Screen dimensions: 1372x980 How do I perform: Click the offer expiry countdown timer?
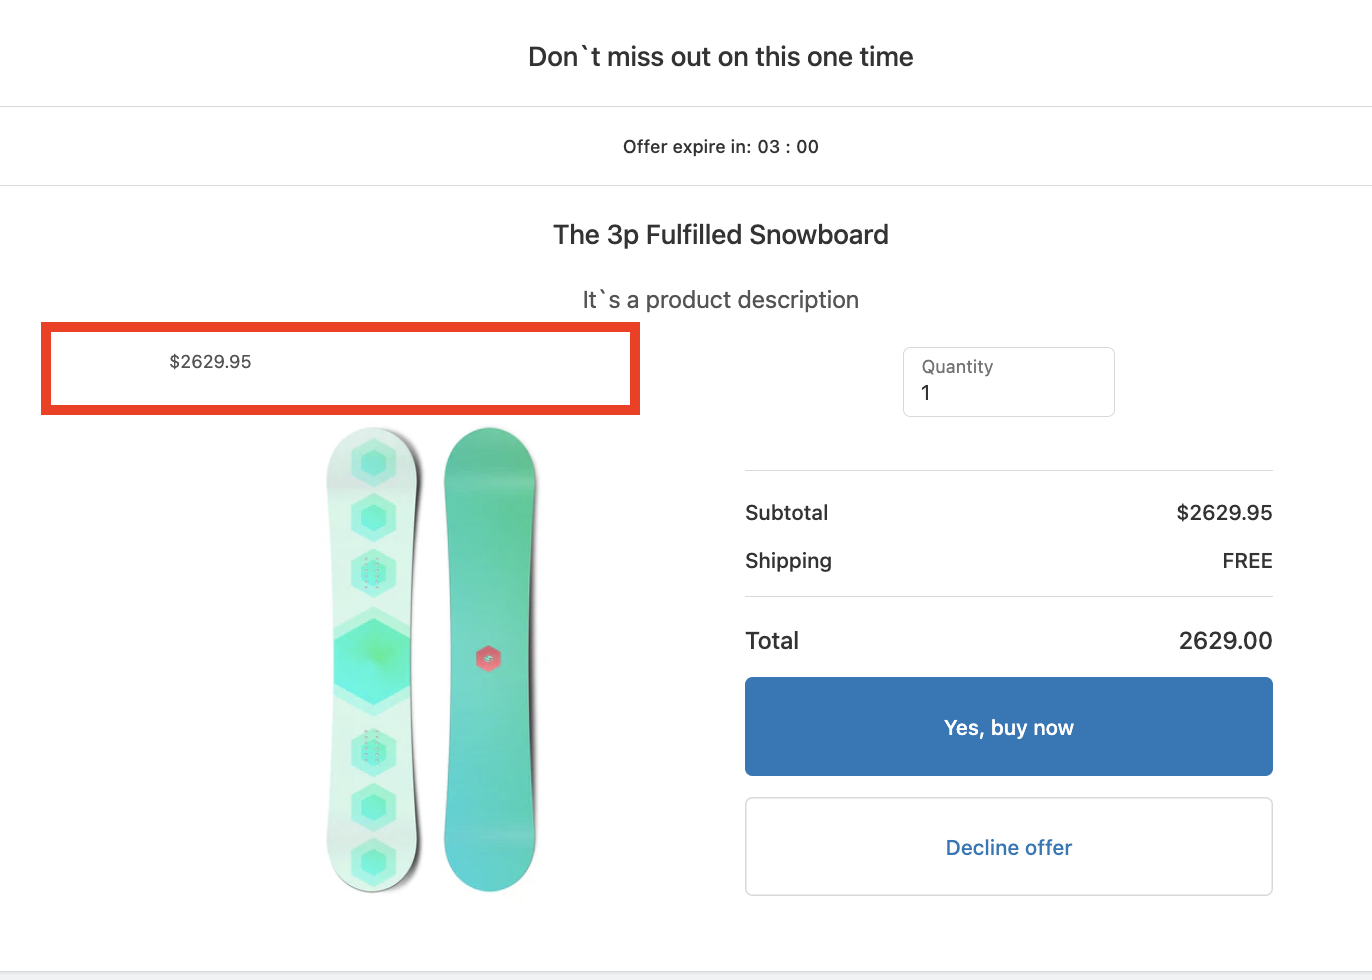click(x=787, y=147)
